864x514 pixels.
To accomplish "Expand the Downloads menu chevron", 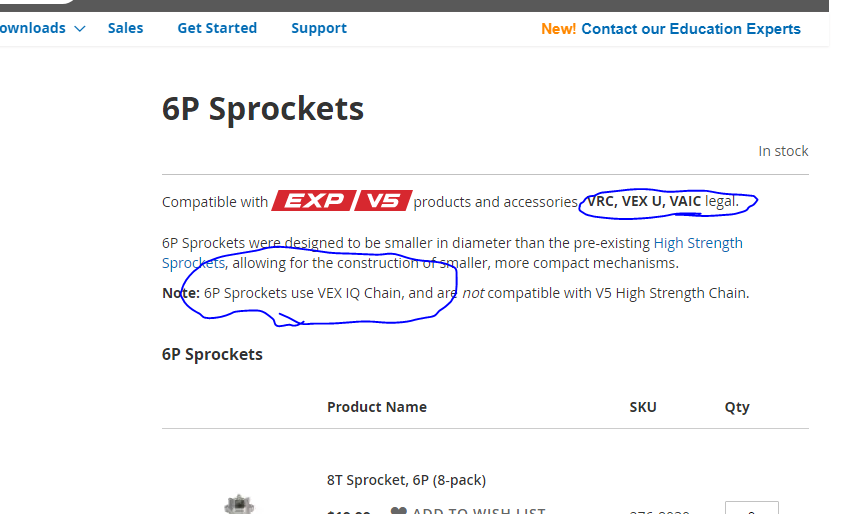I will (80, 29).
